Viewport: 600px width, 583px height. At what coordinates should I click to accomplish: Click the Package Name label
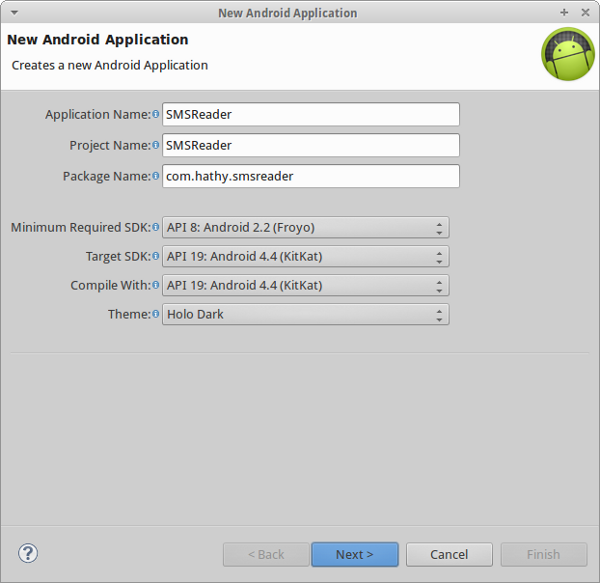pos(107,176)
